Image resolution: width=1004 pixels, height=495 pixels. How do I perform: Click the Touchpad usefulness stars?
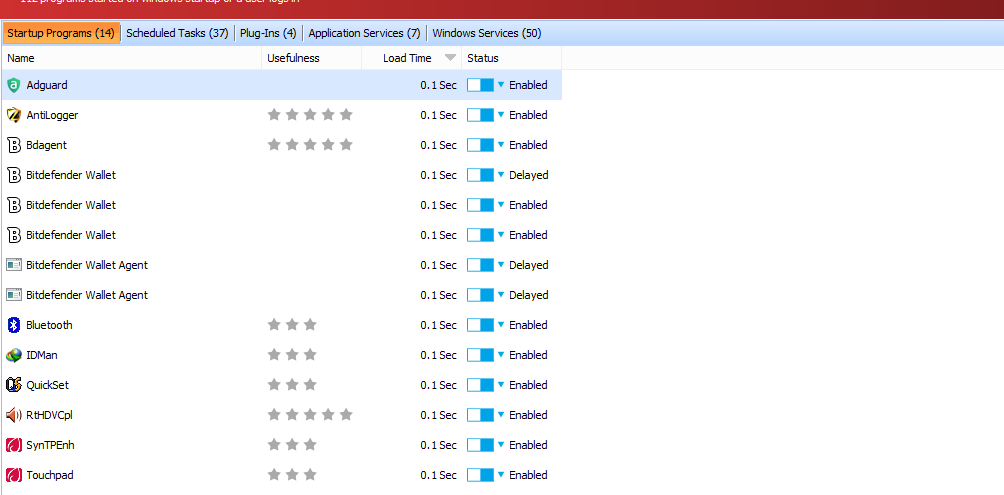pos(292,475)
